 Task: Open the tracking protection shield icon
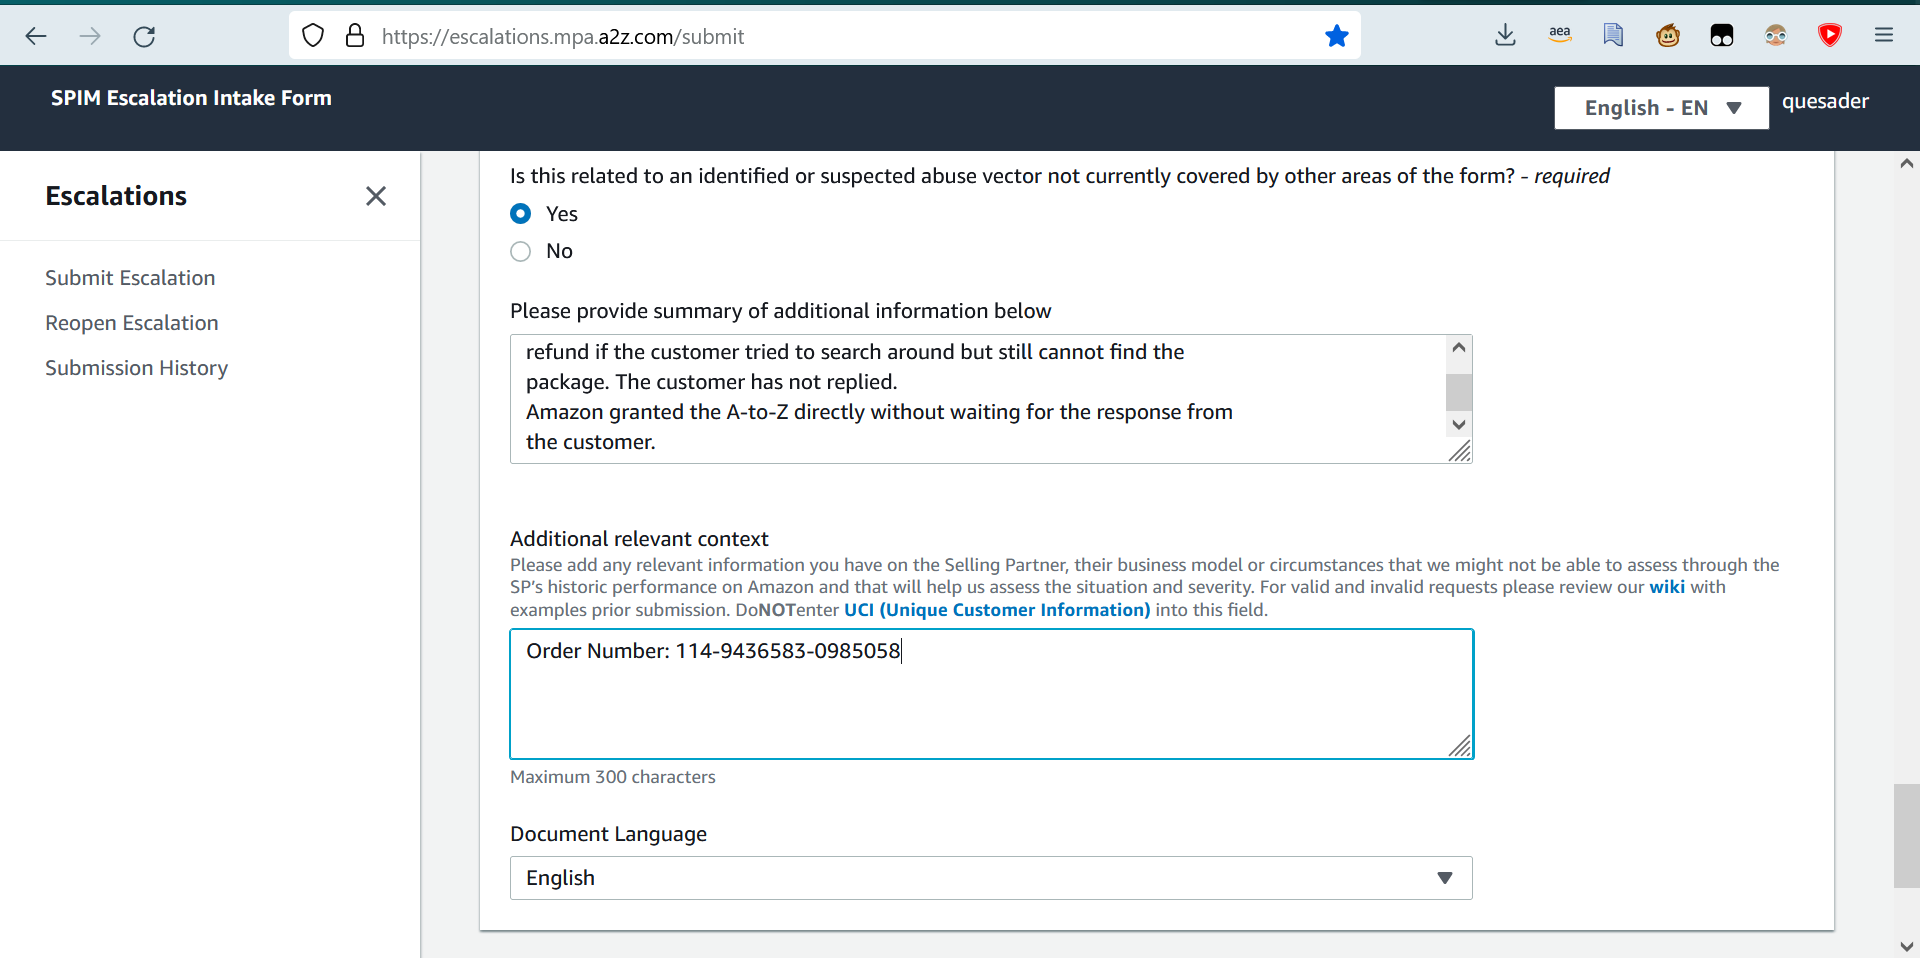coord(313,37)
